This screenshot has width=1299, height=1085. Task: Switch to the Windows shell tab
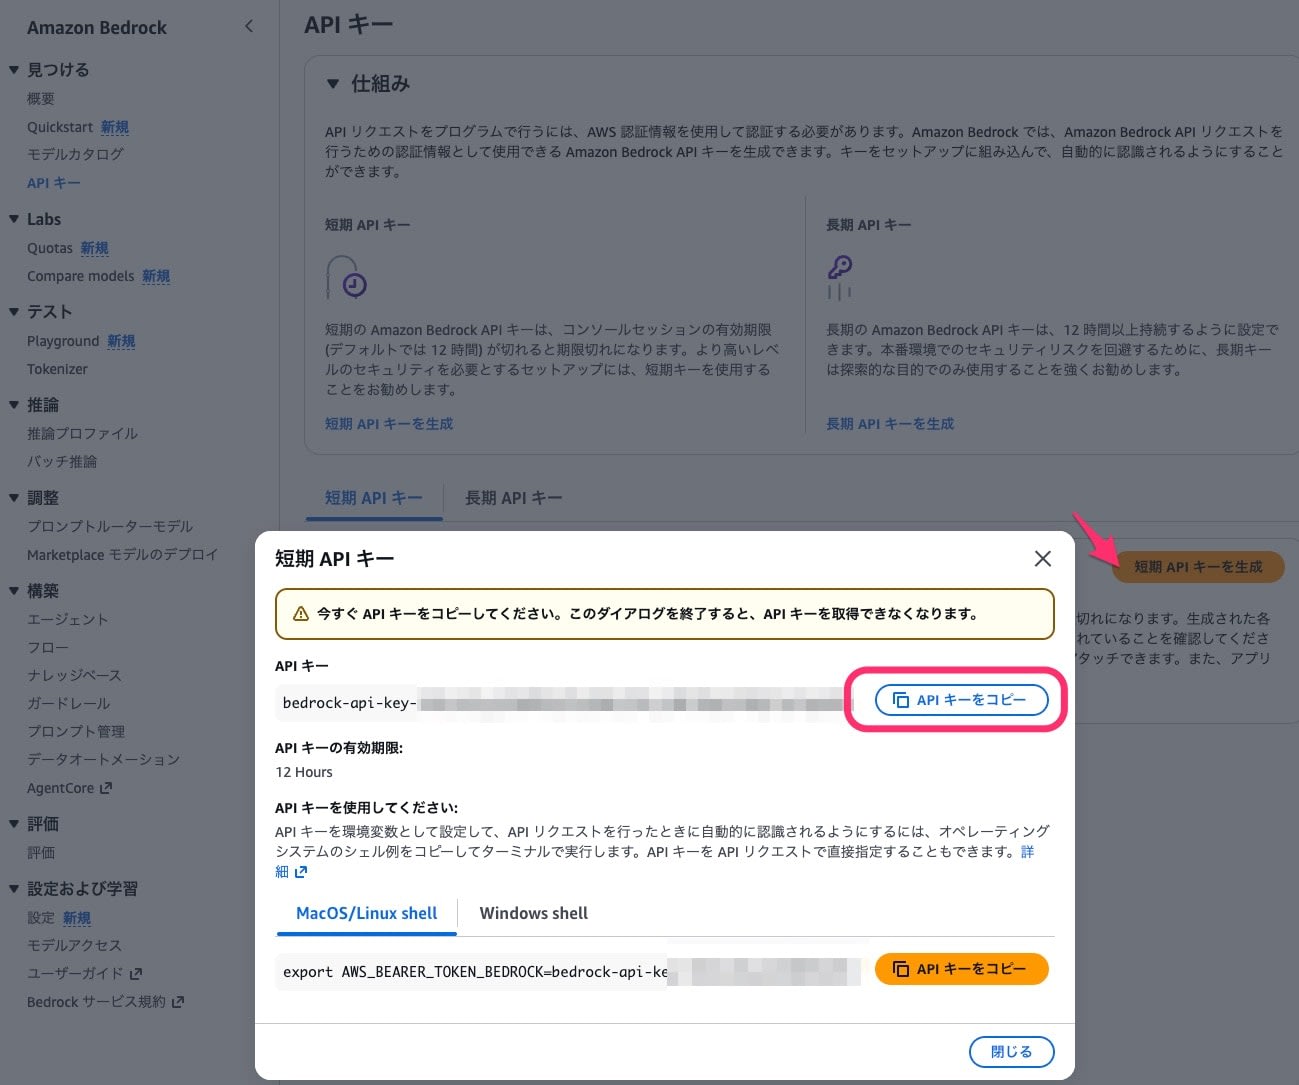[533, 913]
